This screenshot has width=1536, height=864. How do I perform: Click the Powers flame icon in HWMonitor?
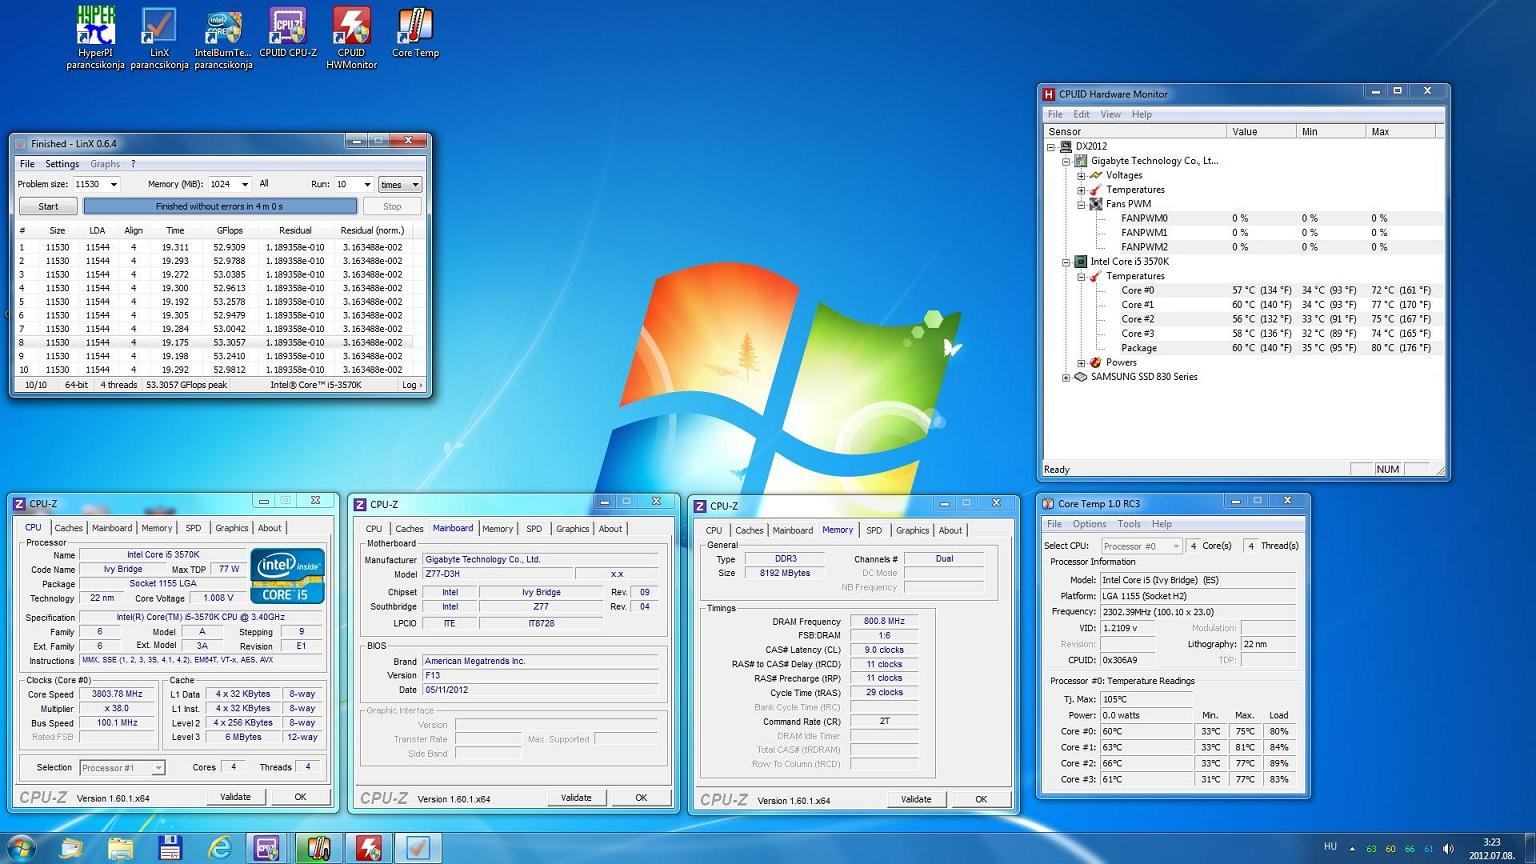(1095, 362)
